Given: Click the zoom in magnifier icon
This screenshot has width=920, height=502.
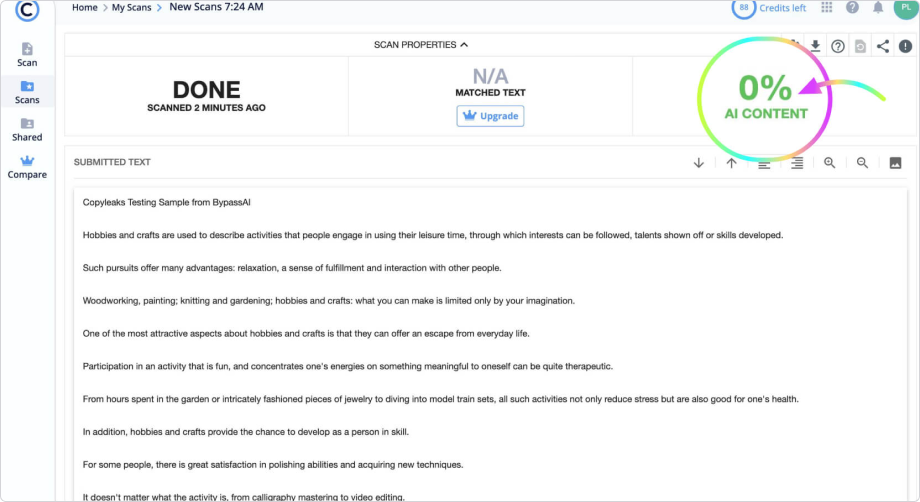Looking at the screenshot, I should pyautogui.click(x=830, y=163).
